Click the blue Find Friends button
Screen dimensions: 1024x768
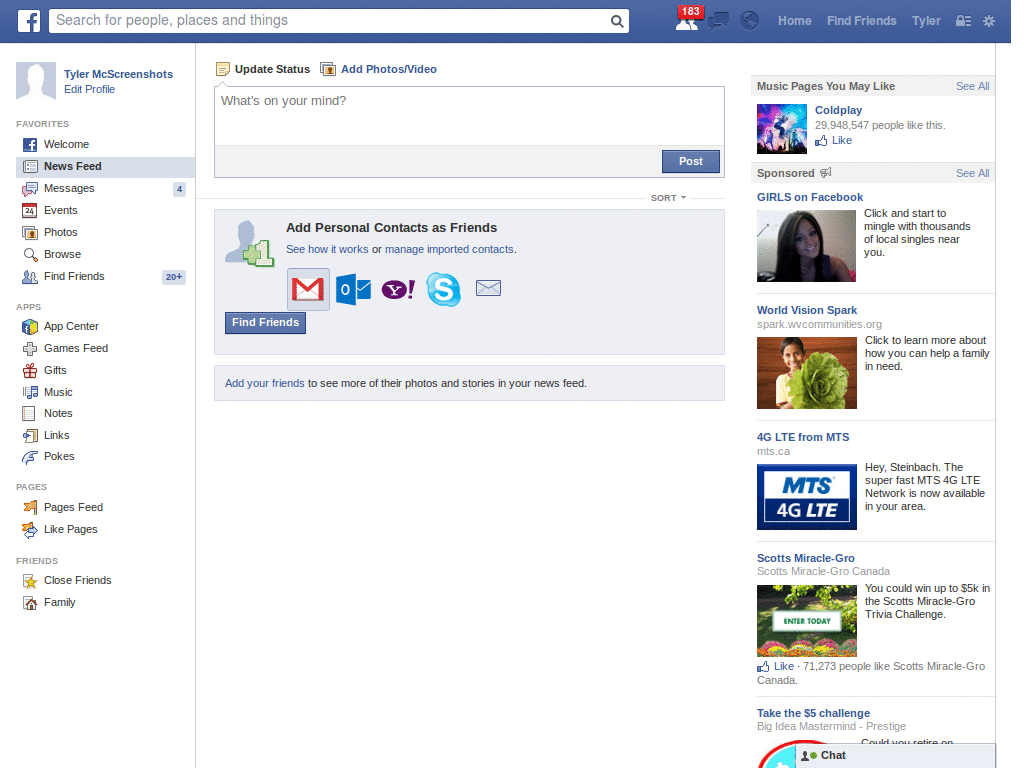(x=265, y=323)
